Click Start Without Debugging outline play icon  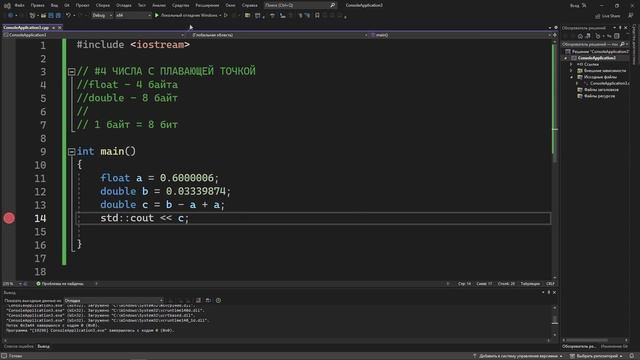point(226,16)
